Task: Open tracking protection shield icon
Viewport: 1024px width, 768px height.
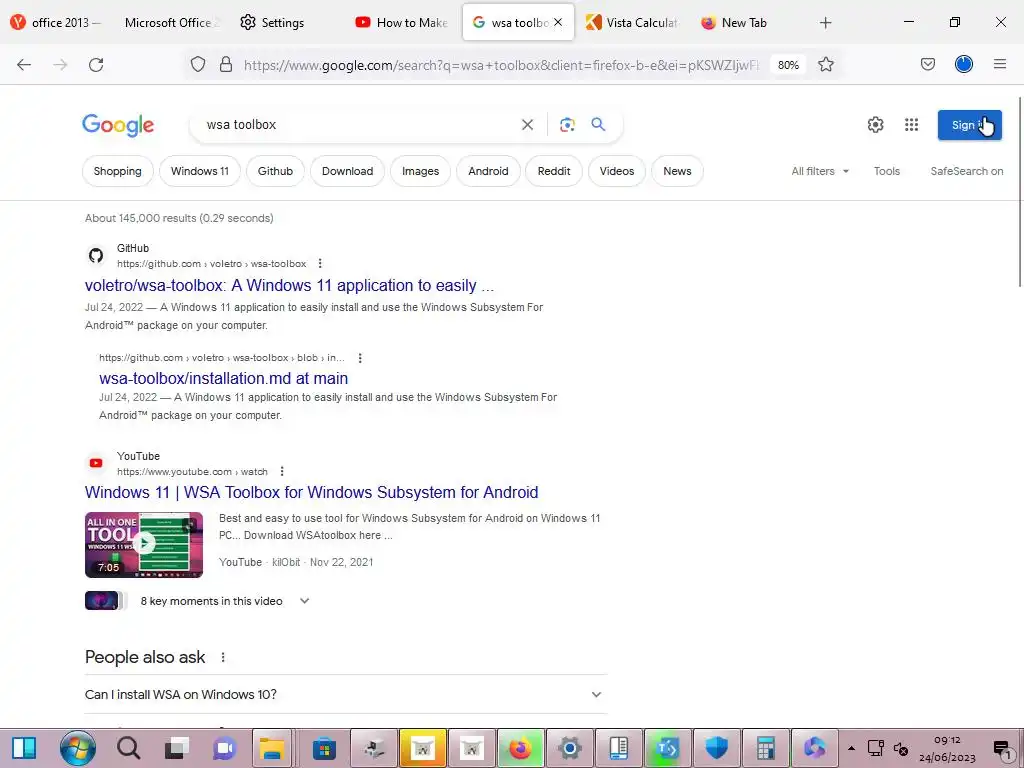Action: 198,65
